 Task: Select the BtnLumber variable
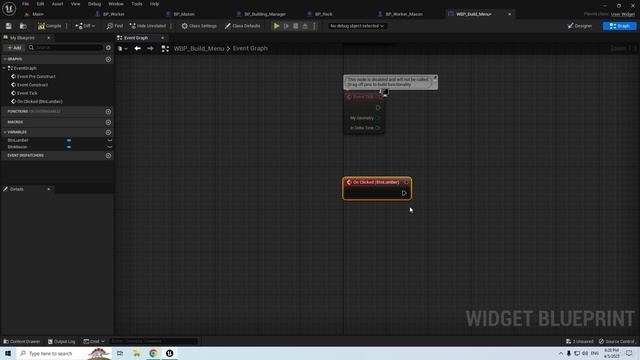[18, 140]
